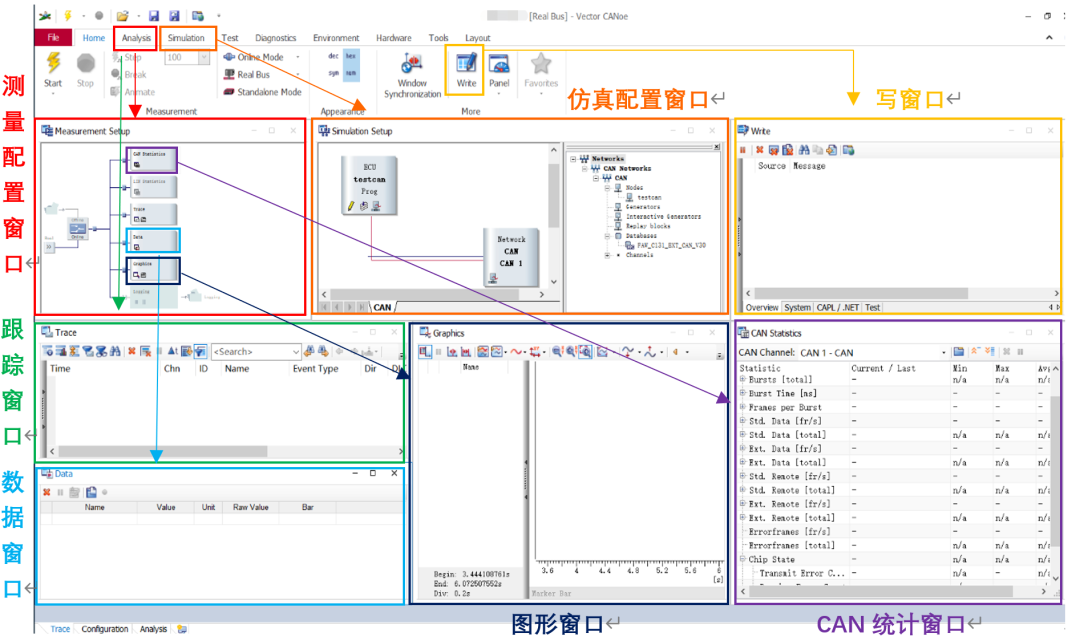Viewport: 1080px width, 641px height.
Task: Click the fit-all zoom icon in Graphics toolbar
Action: 585,352
